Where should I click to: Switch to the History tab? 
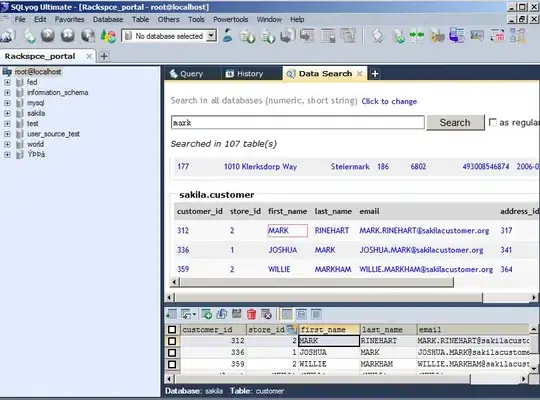point(245,74)
